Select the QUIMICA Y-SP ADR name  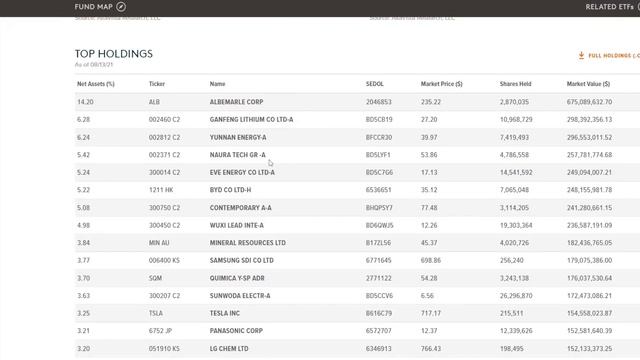tap(237, 278)
